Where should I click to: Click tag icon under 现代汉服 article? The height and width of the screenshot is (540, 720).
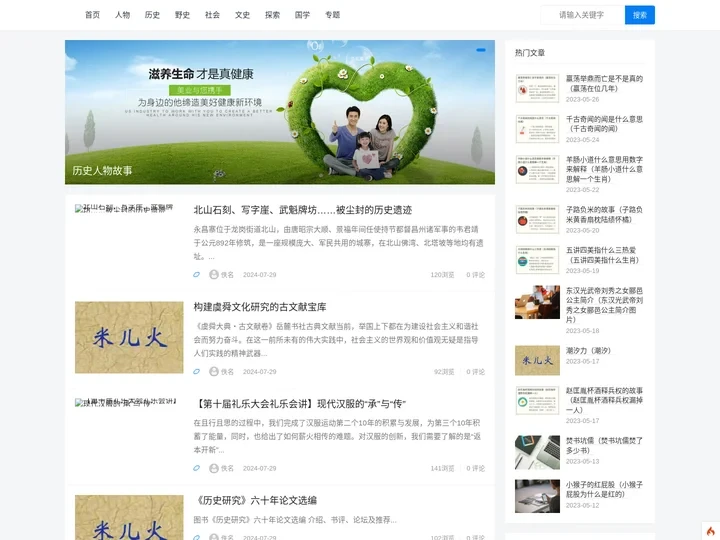pos(197,468)
